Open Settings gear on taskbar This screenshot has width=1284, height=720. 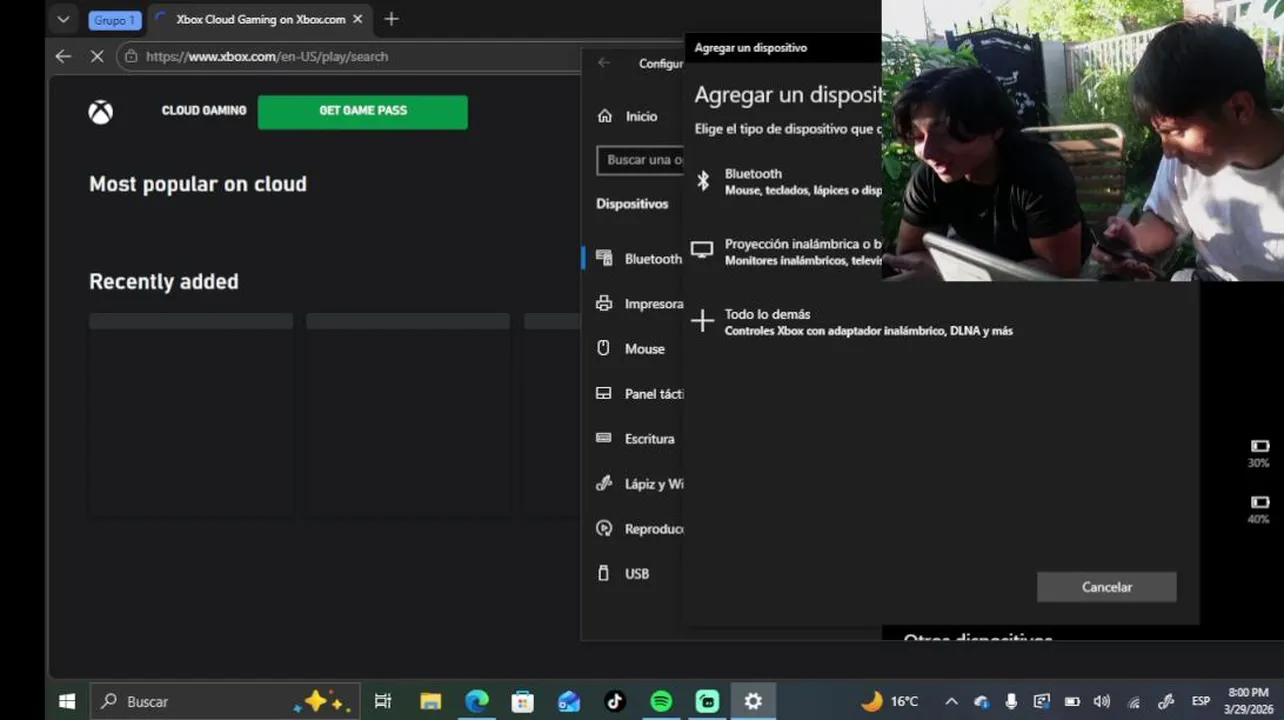pos(753,701)
